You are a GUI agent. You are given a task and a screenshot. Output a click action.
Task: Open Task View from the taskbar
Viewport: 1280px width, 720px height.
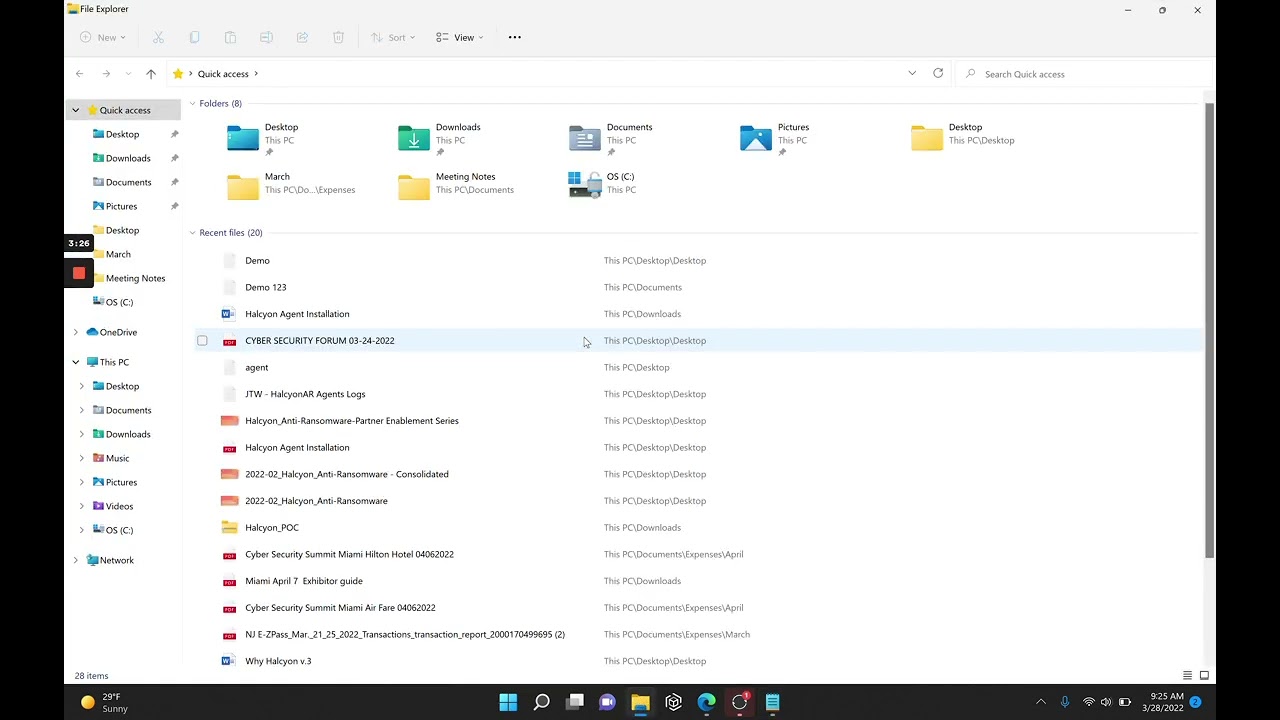pyautogui.click(x=574, y=702)
